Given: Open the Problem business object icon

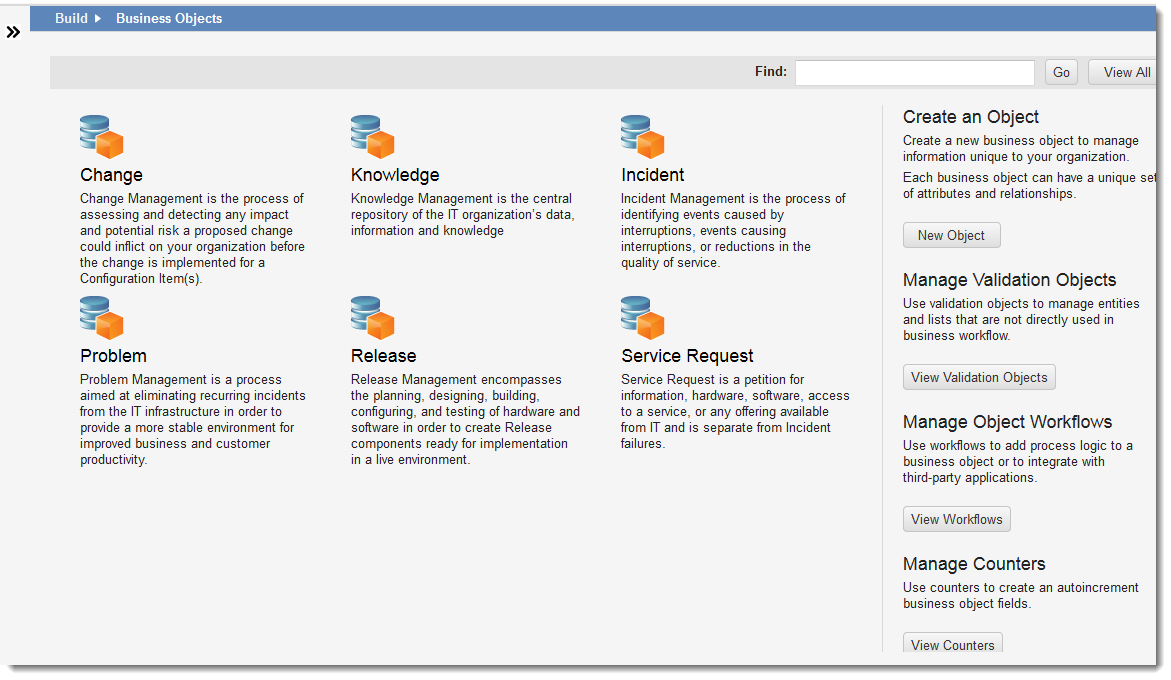Looking at the screenshot, I should pyautogui.click(x=100, y=316).
